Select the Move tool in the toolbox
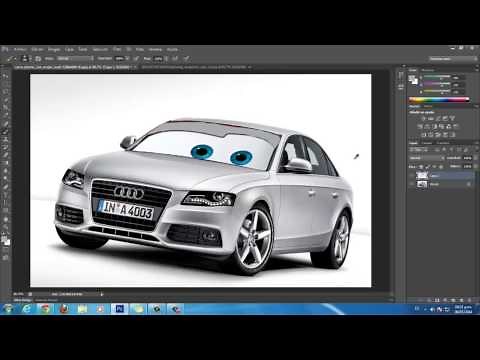Screen dimensions: 480x360 tap(6, 76)
